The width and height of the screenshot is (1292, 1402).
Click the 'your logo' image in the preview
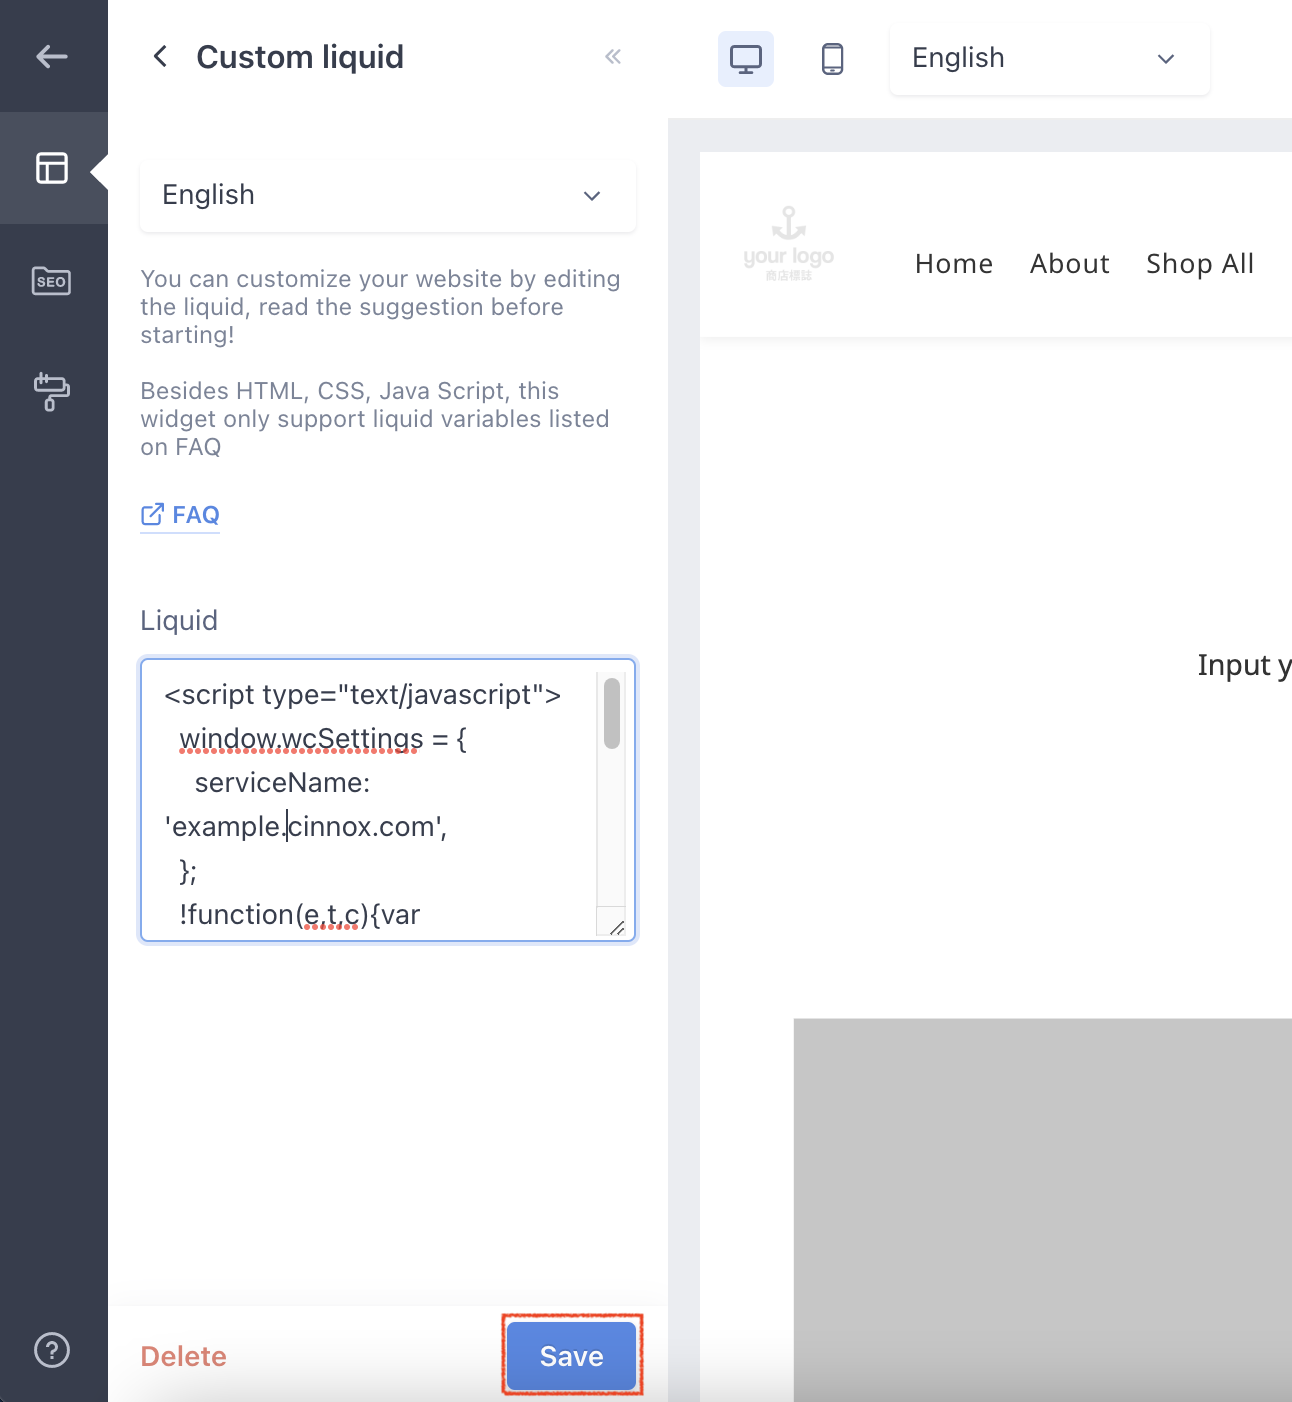point(788,245)
